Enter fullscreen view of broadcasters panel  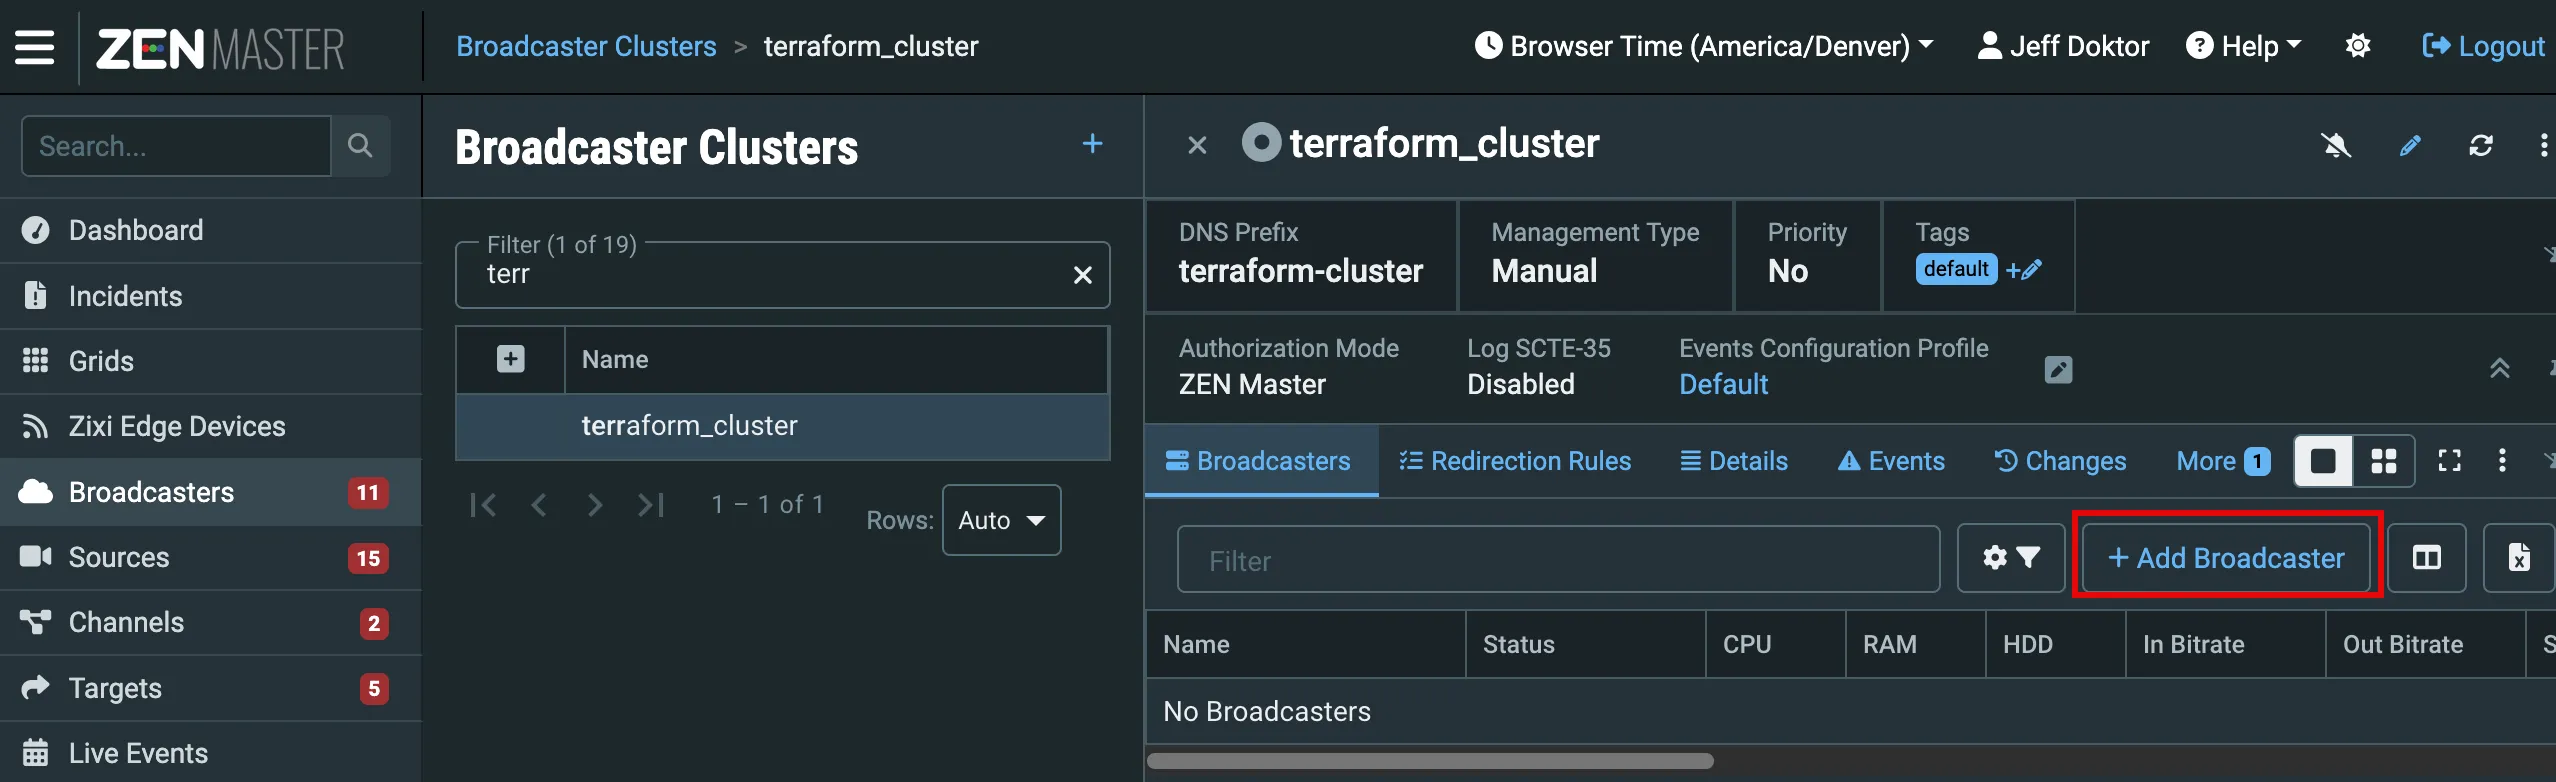pyautogui.click(x=2449, y=461)
